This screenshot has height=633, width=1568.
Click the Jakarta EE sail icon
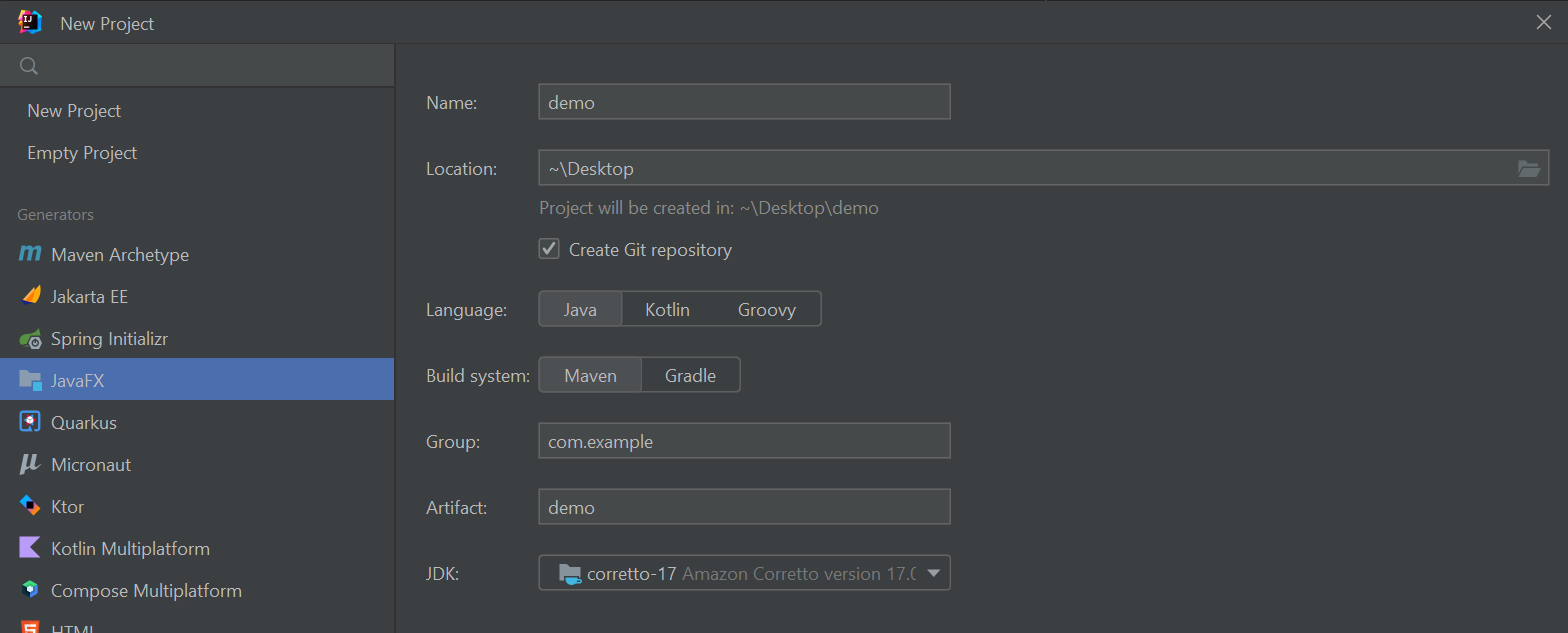31,296
